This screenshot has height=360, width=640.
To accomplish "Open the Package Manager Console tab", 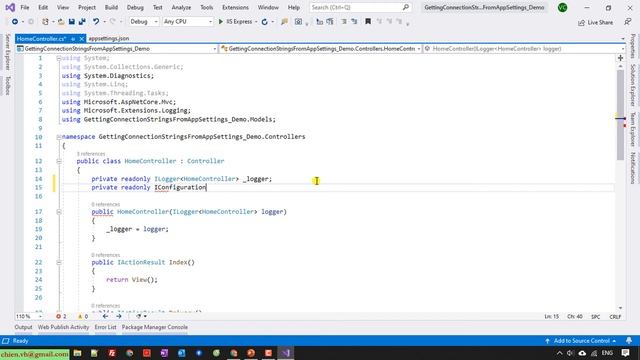I will (x=155, y=327).
